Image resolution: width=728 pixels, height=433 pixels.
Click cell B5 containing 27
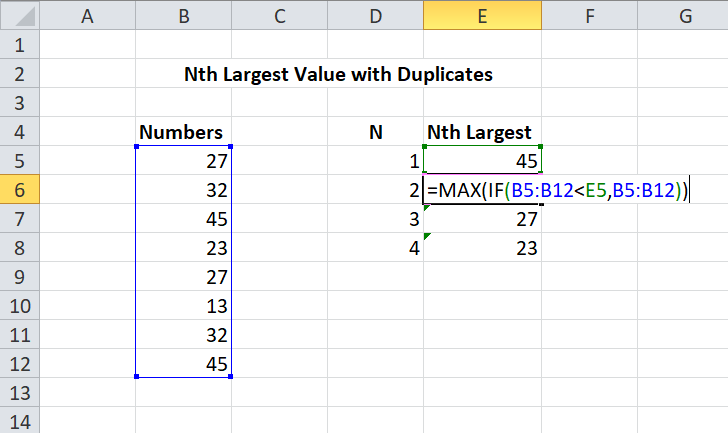coord(184,161)
